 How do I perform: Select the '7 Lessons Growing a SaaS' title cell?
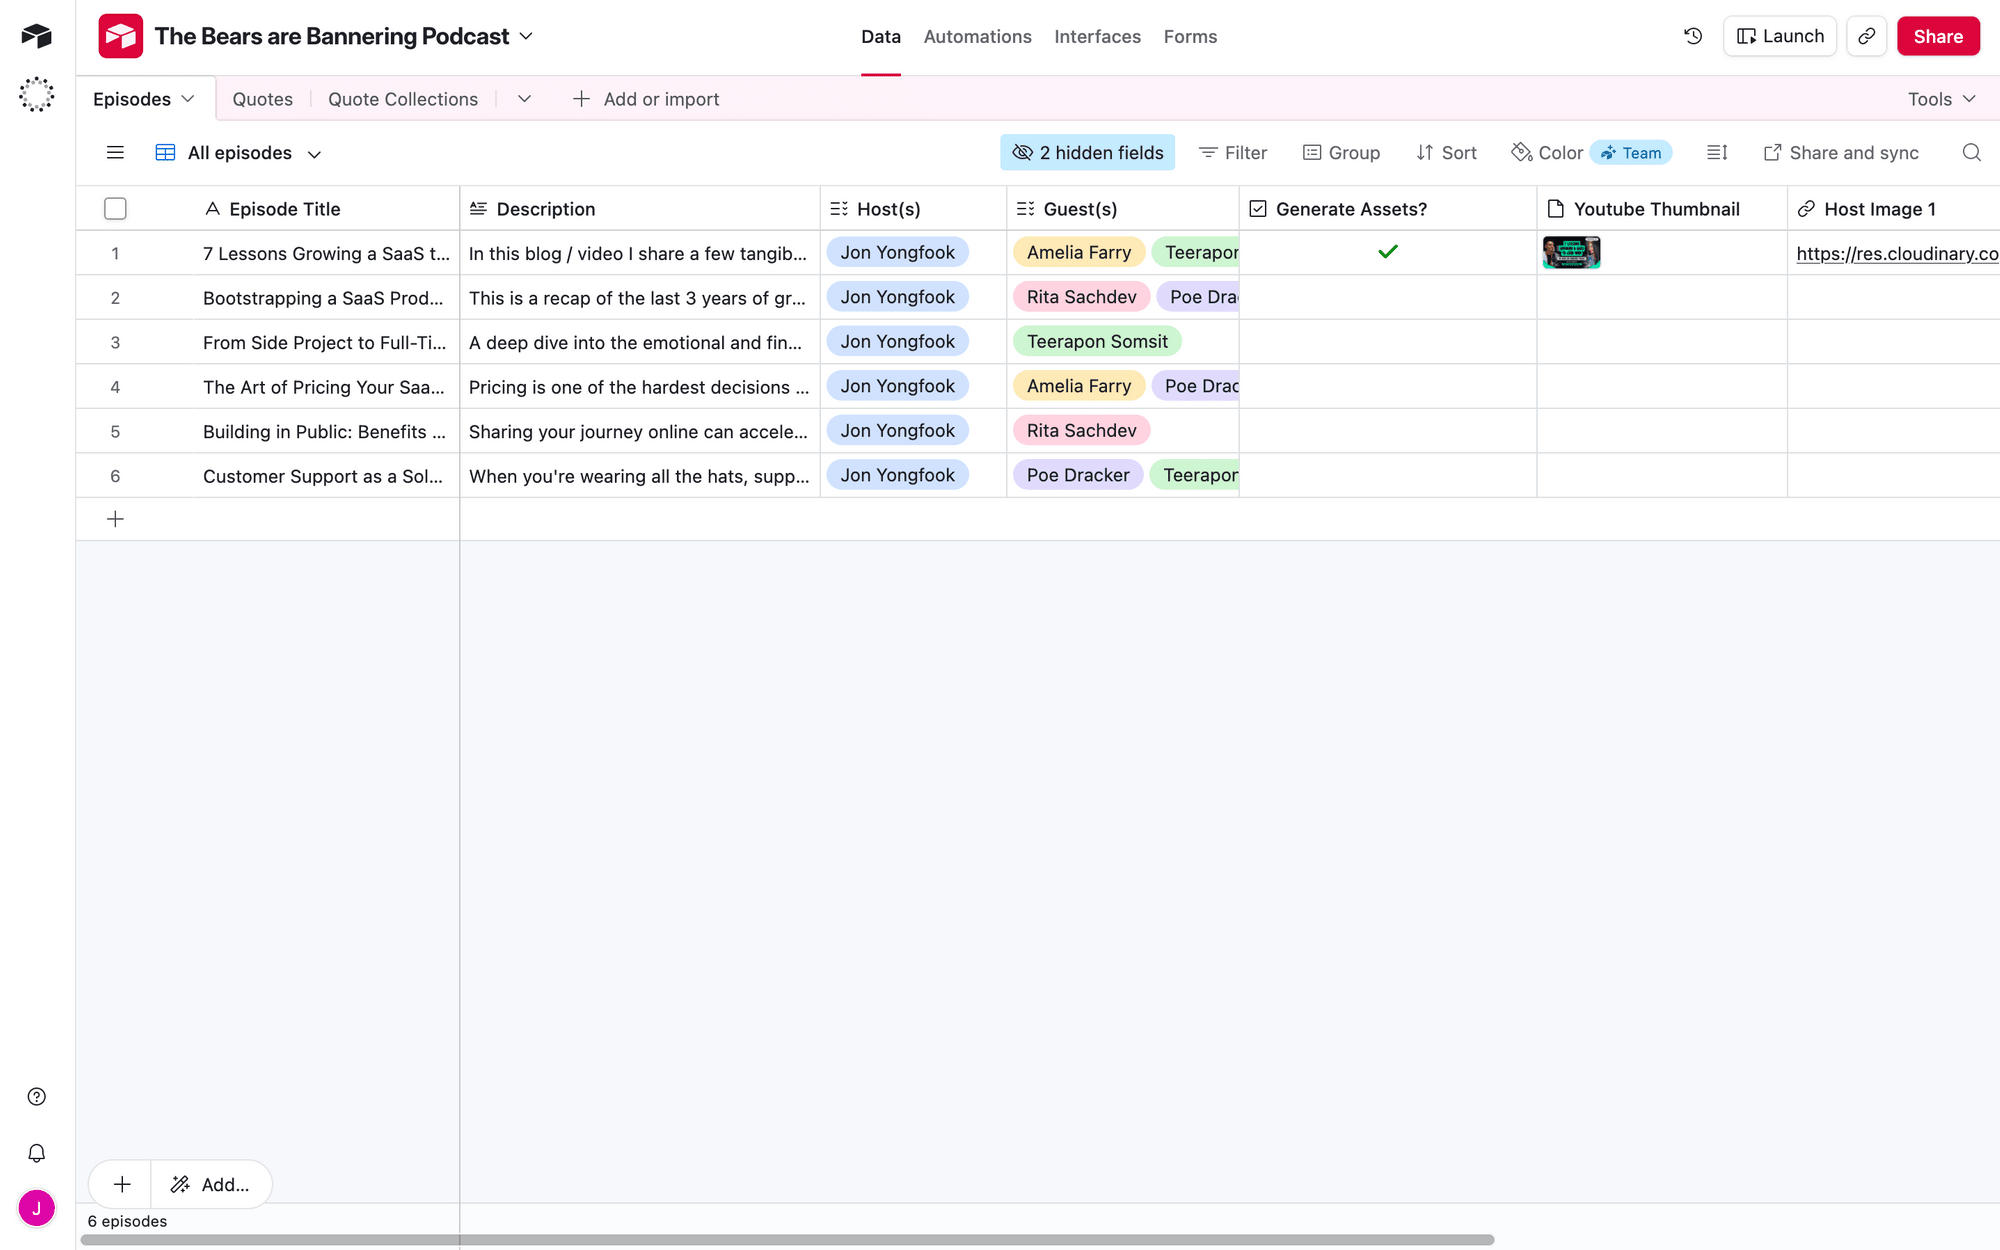point(327,253)
